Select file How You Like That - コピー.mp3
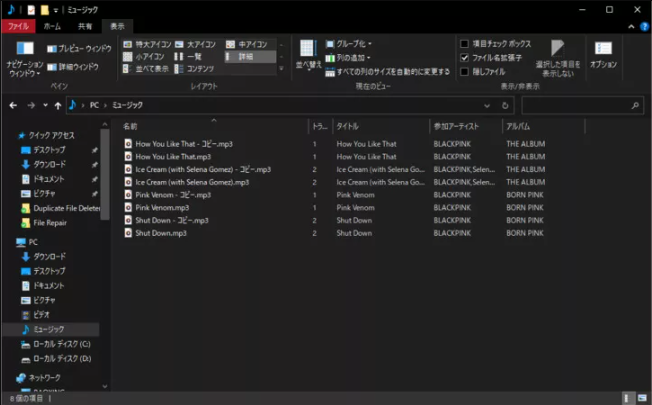This screenshot has width=652, height=405. [x=184, y=144]
